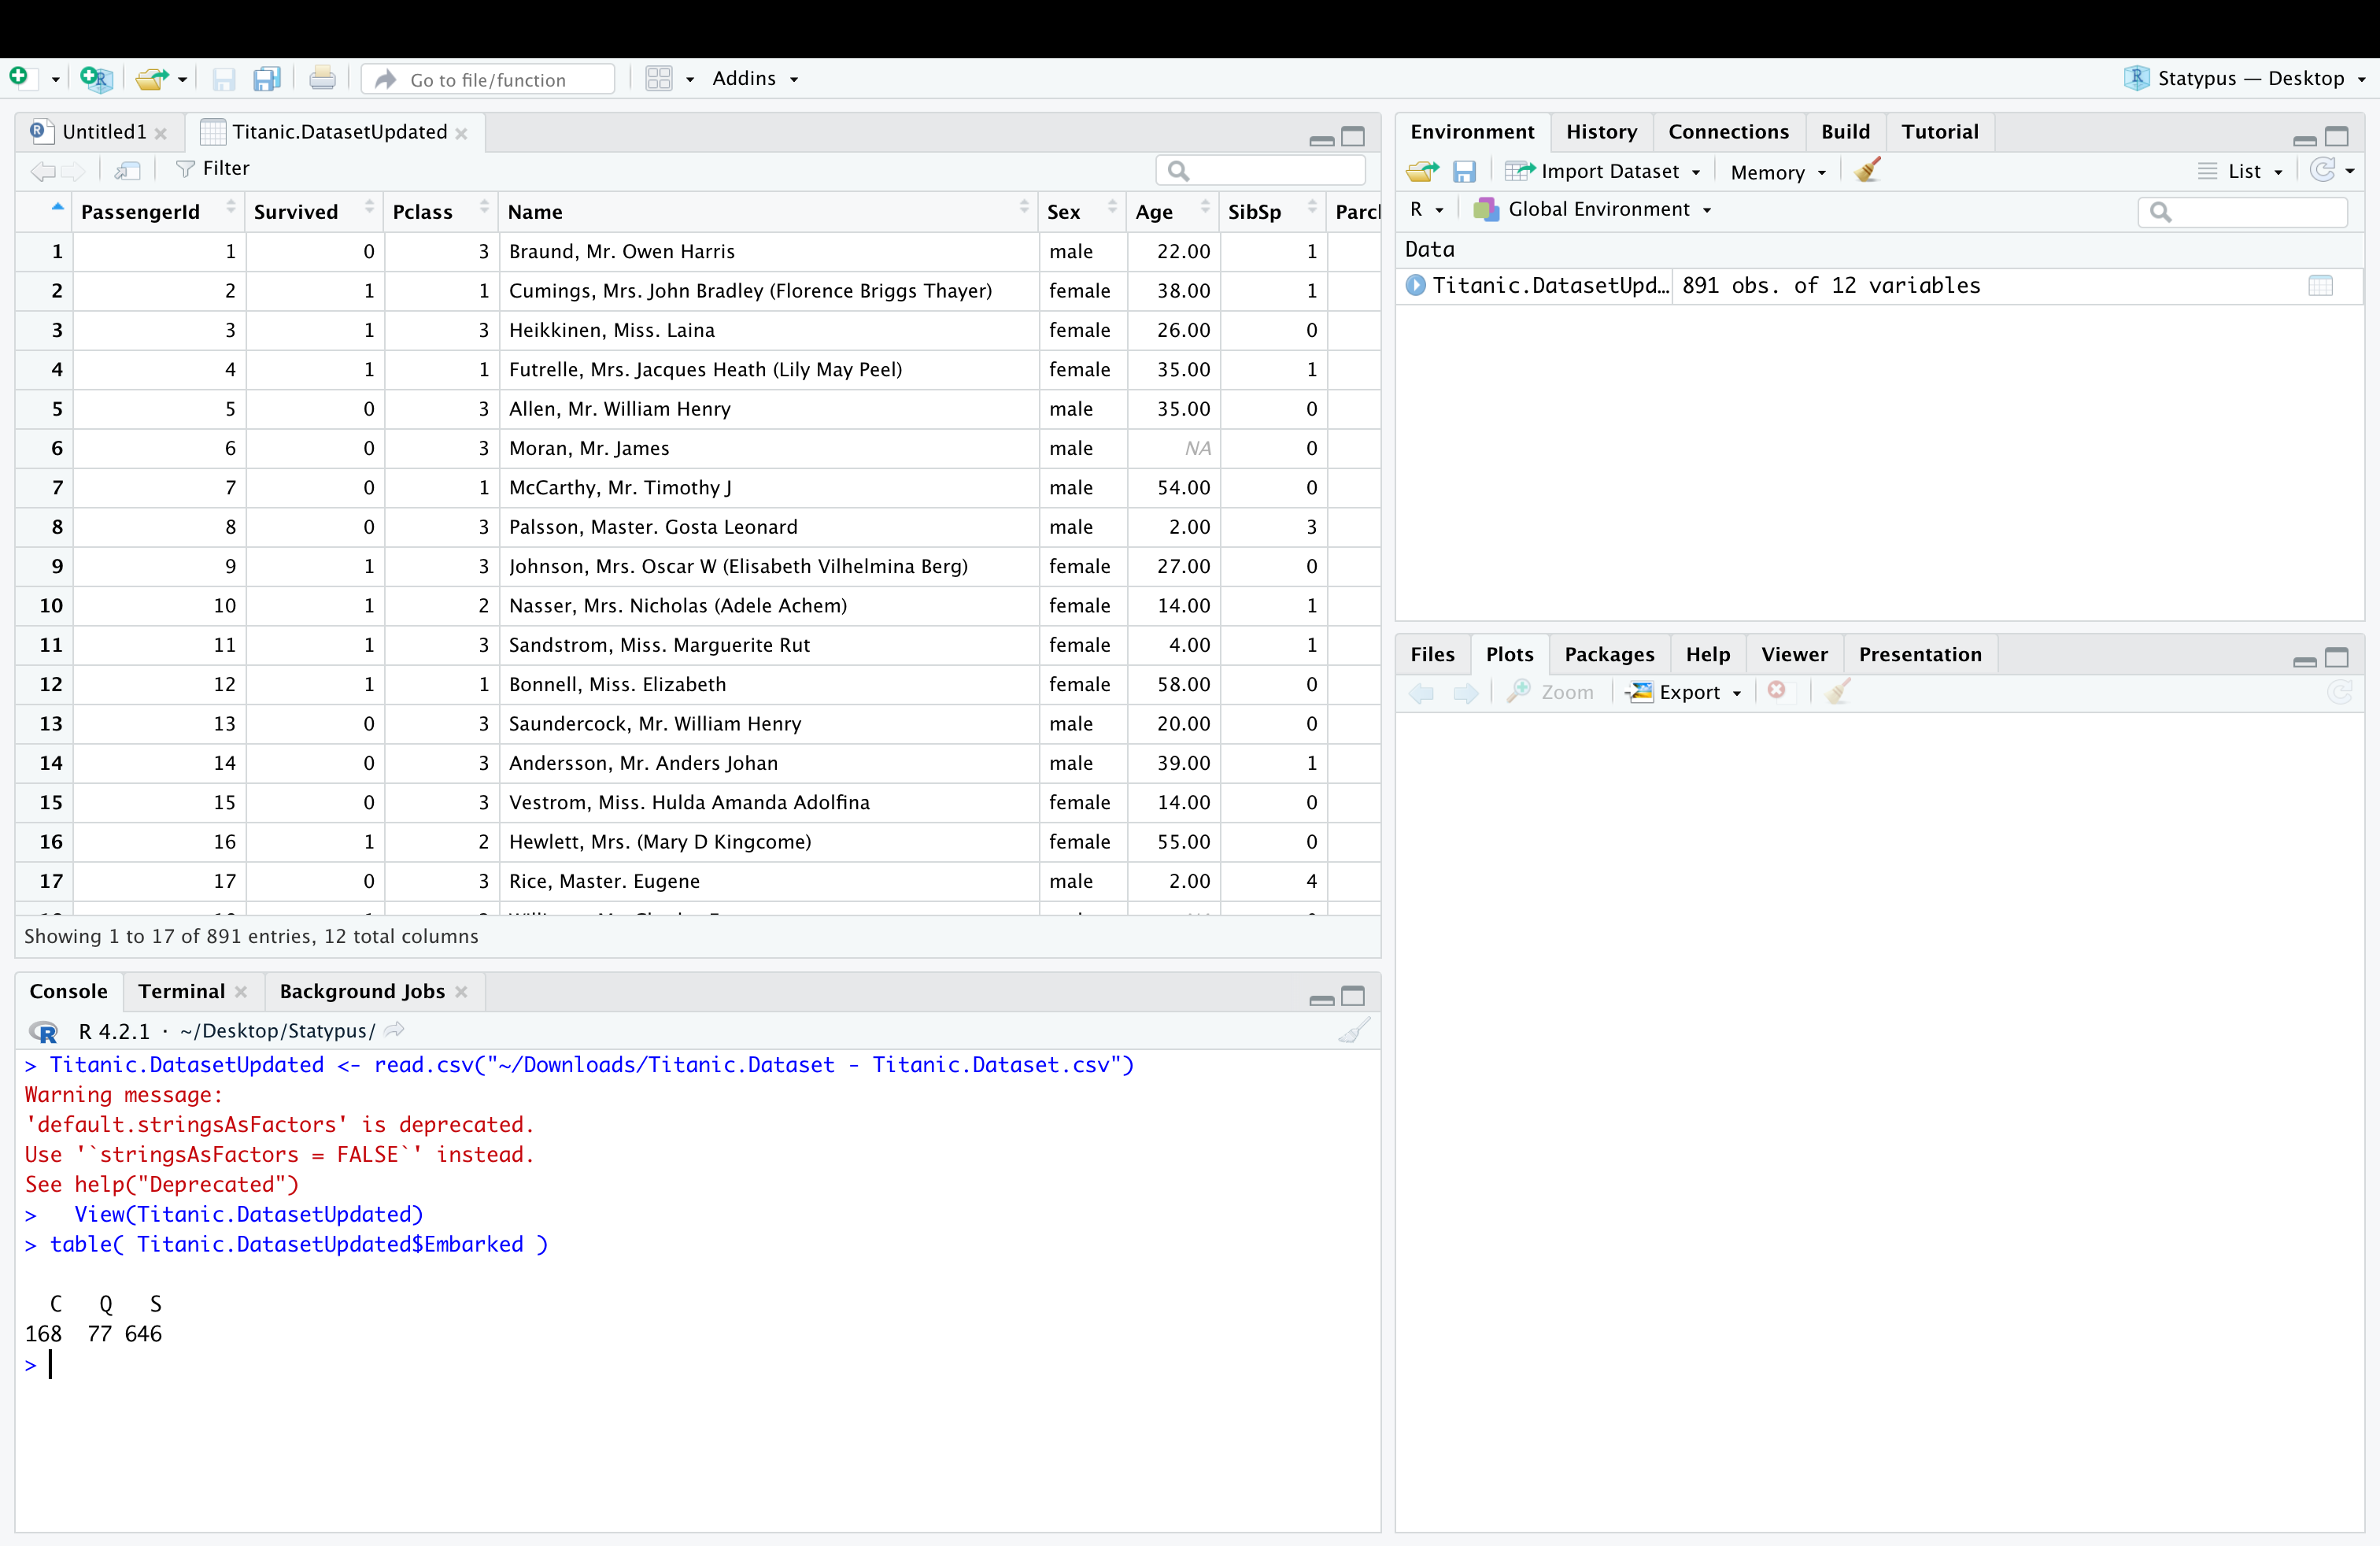
Task: View the current working directory arrow icon
Action: point(395,1030)
